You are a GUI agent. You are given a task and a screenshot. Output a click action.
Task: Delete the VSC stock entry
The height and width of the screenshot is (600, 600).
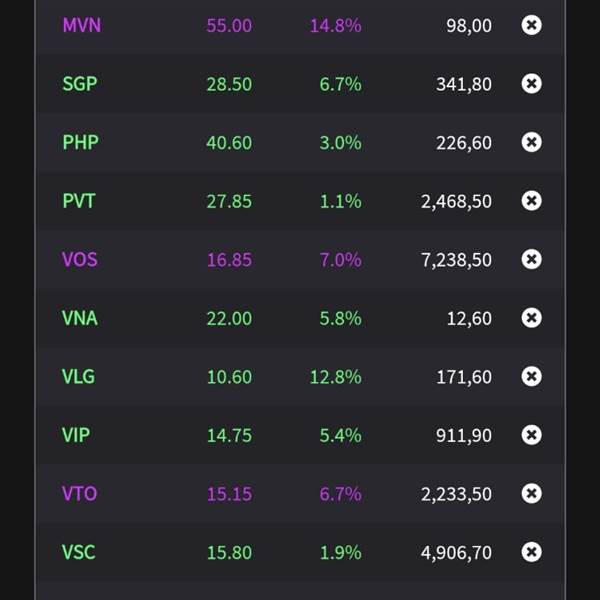[x=532, y=552]
